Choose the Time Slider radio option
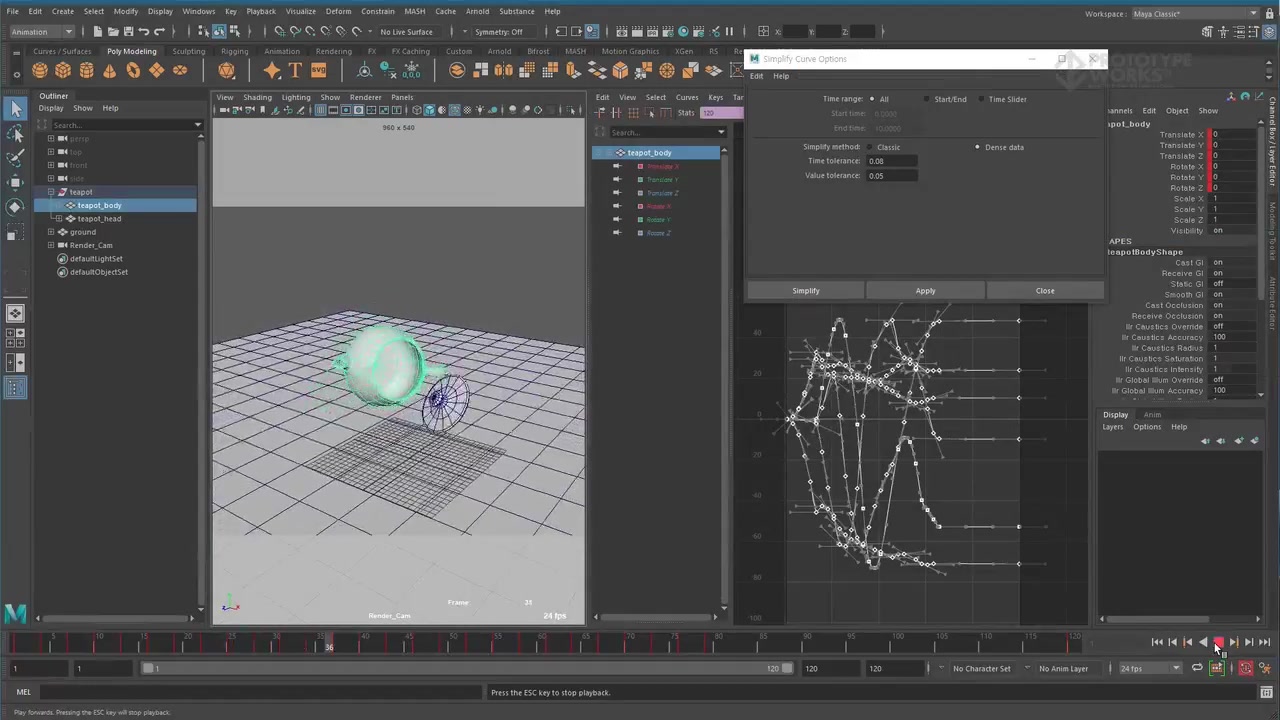This screenshot has height=720, width=1280. (981, 99)
